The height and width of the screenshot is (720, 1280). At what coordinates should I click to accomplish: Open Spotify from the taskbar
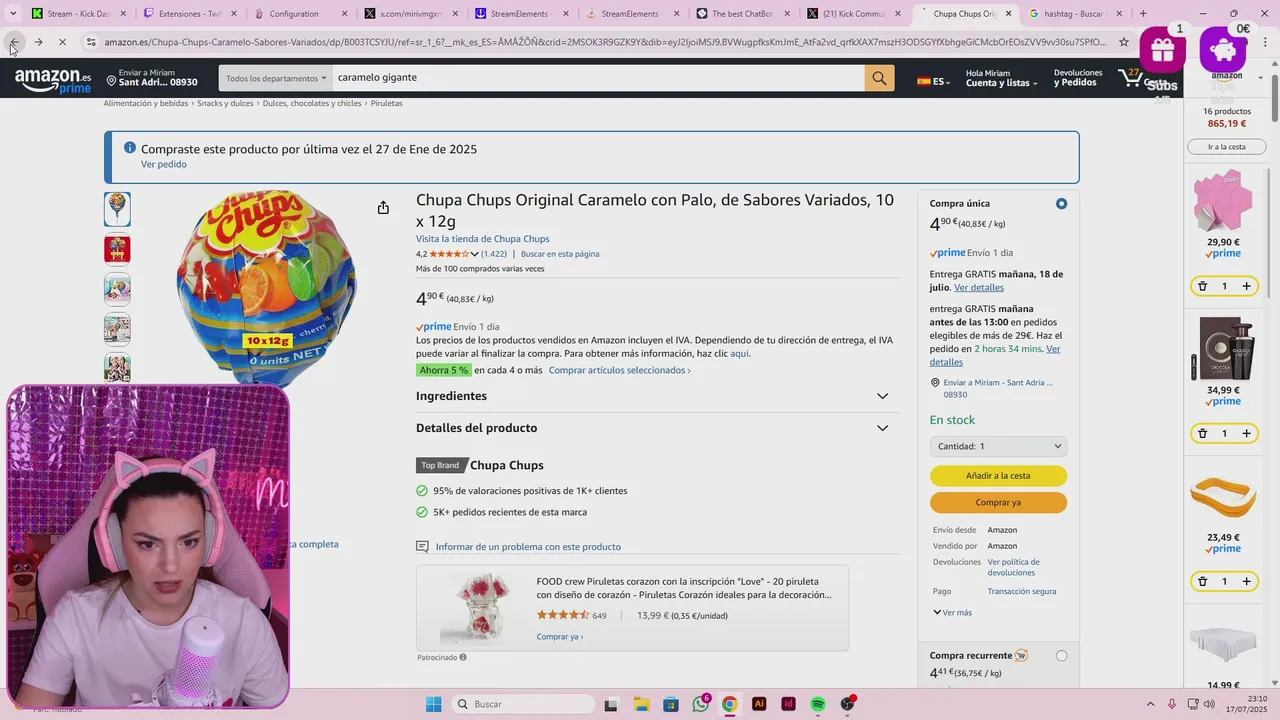(818, 704)
